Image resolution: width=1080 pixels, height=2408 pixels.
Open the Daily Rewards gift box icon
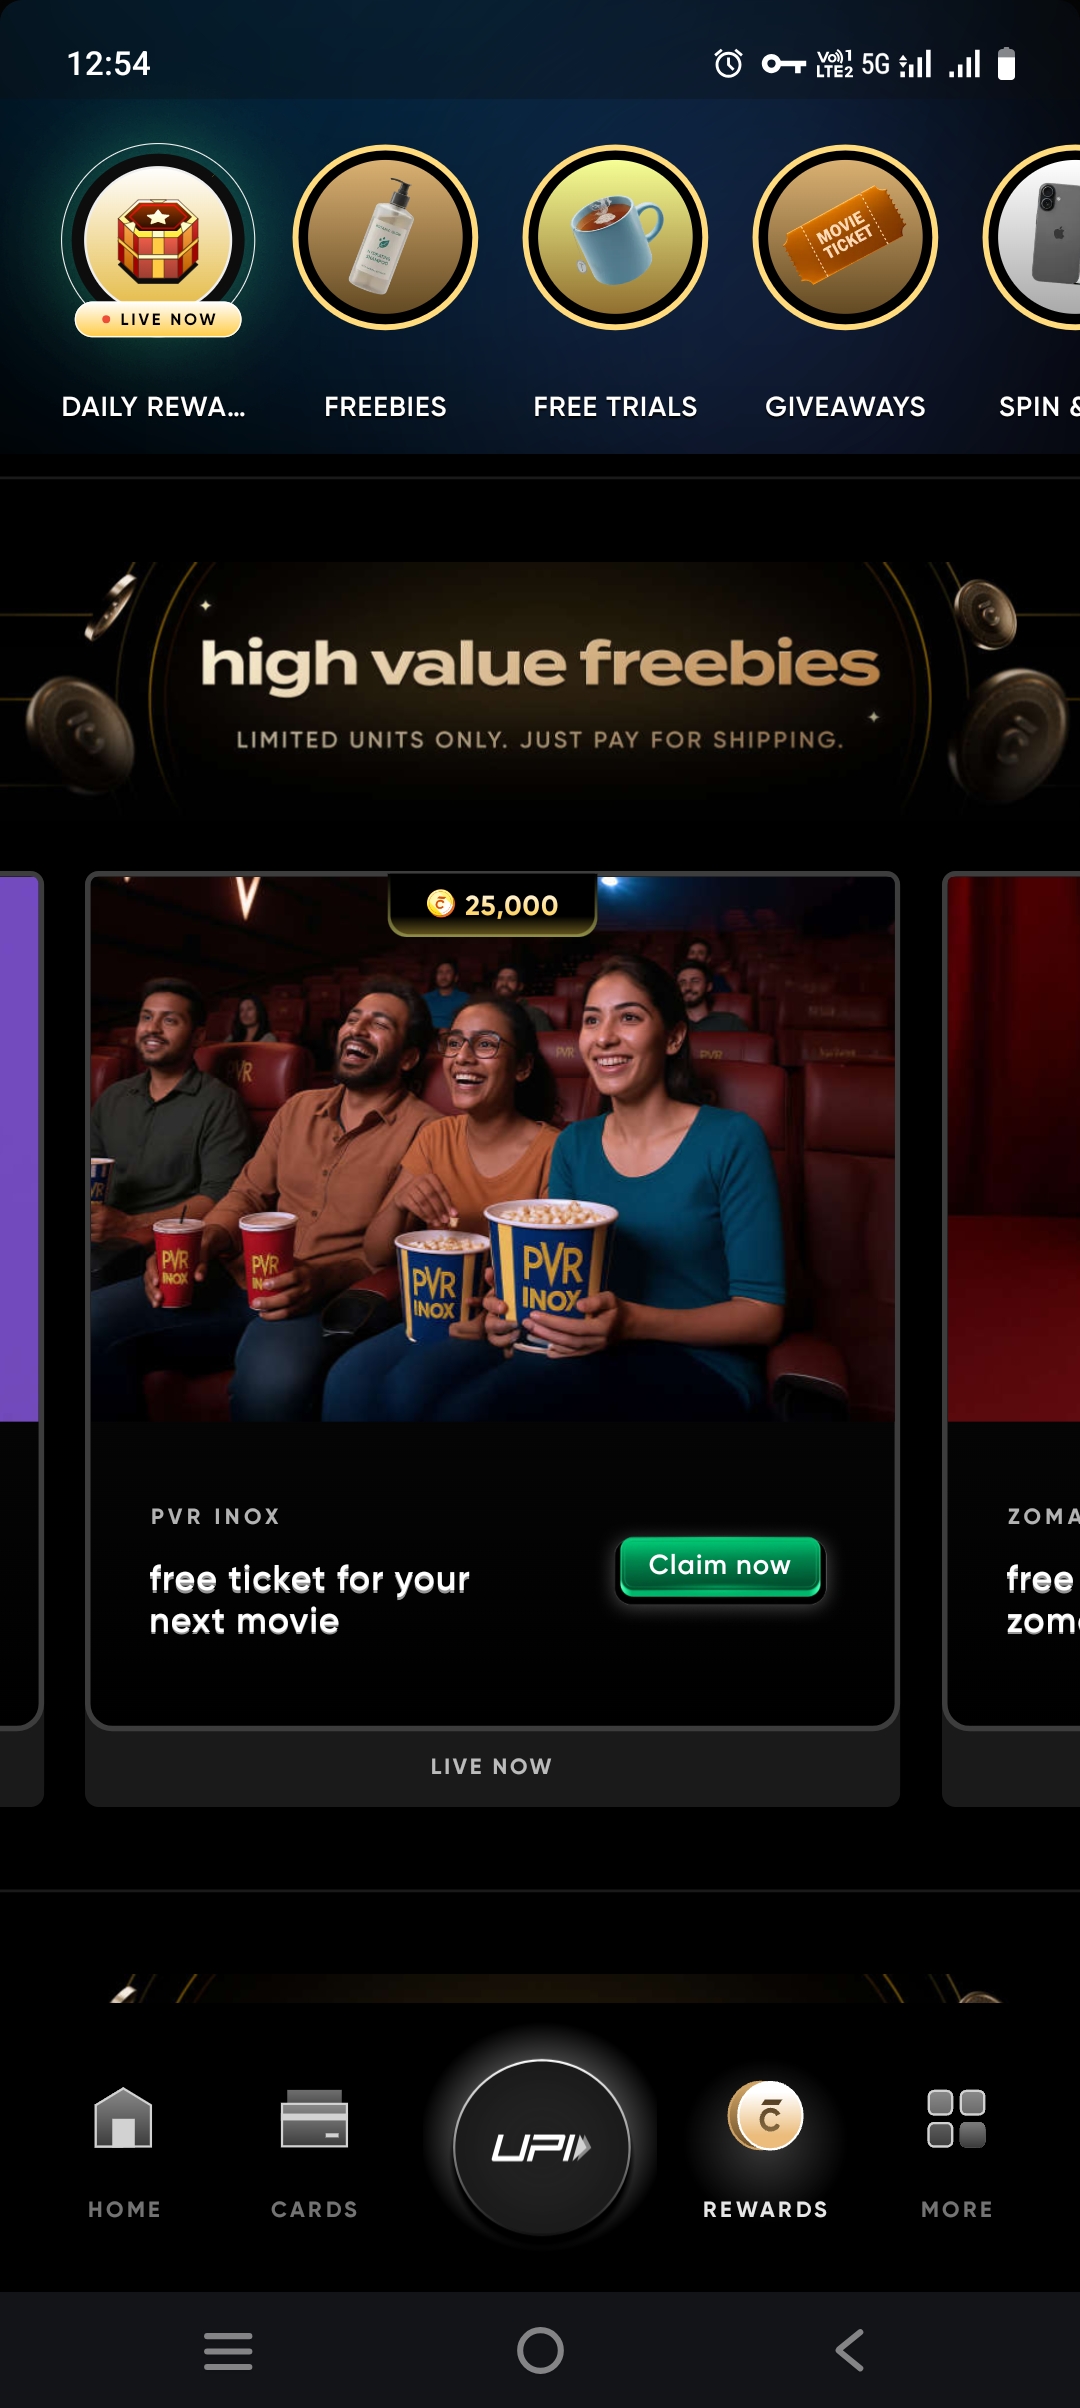[158, 240]
